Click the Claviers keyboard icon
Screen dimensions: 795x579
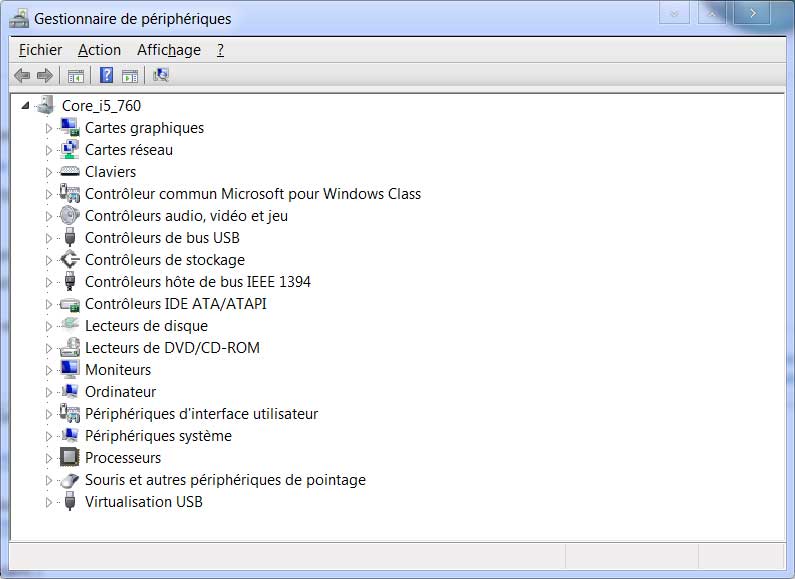click(x=69, y=171)
